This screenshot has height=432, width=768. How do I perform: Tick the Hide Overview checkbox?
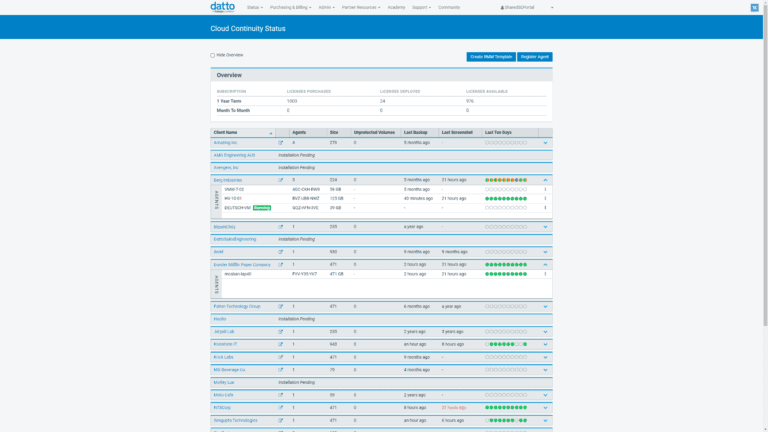coord(213,55)
